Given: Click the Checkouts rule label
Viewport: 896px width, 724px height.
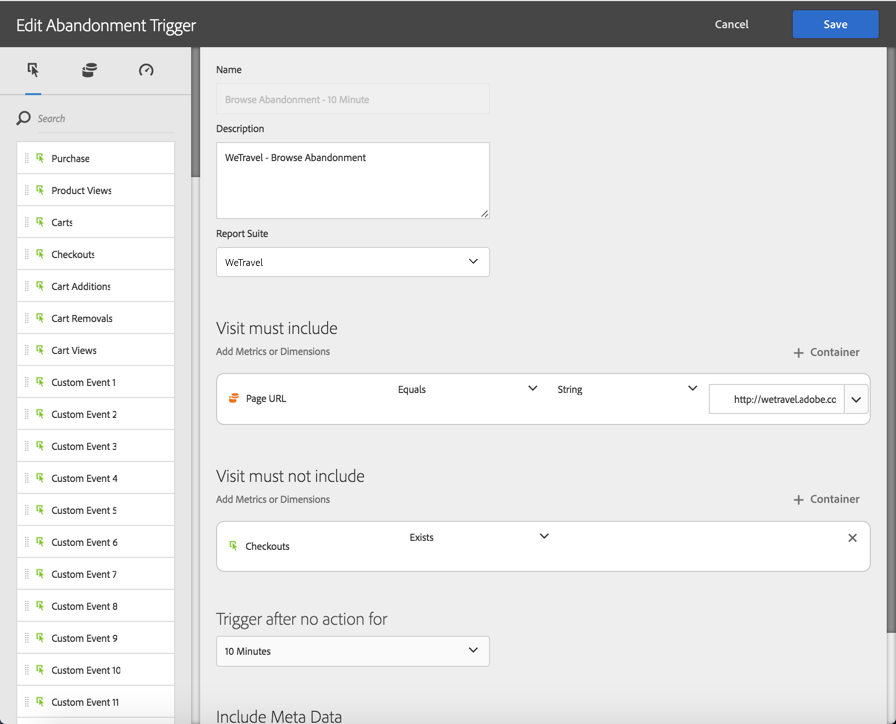Looking at the screenshot, I should click(267, 546).
